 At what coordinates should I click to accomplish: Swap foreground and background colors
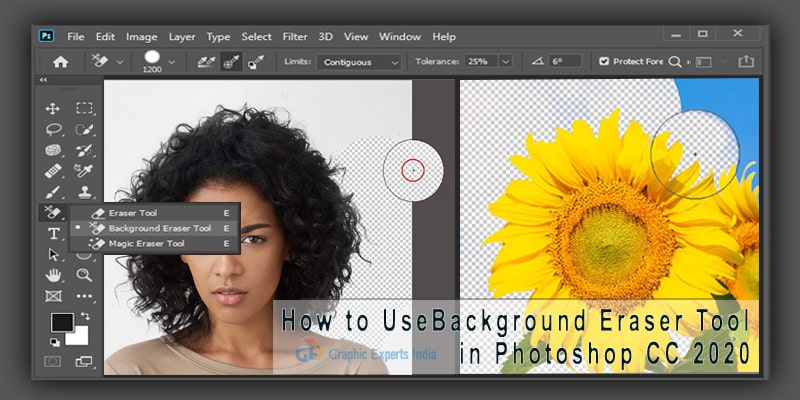tap(85, 316)
